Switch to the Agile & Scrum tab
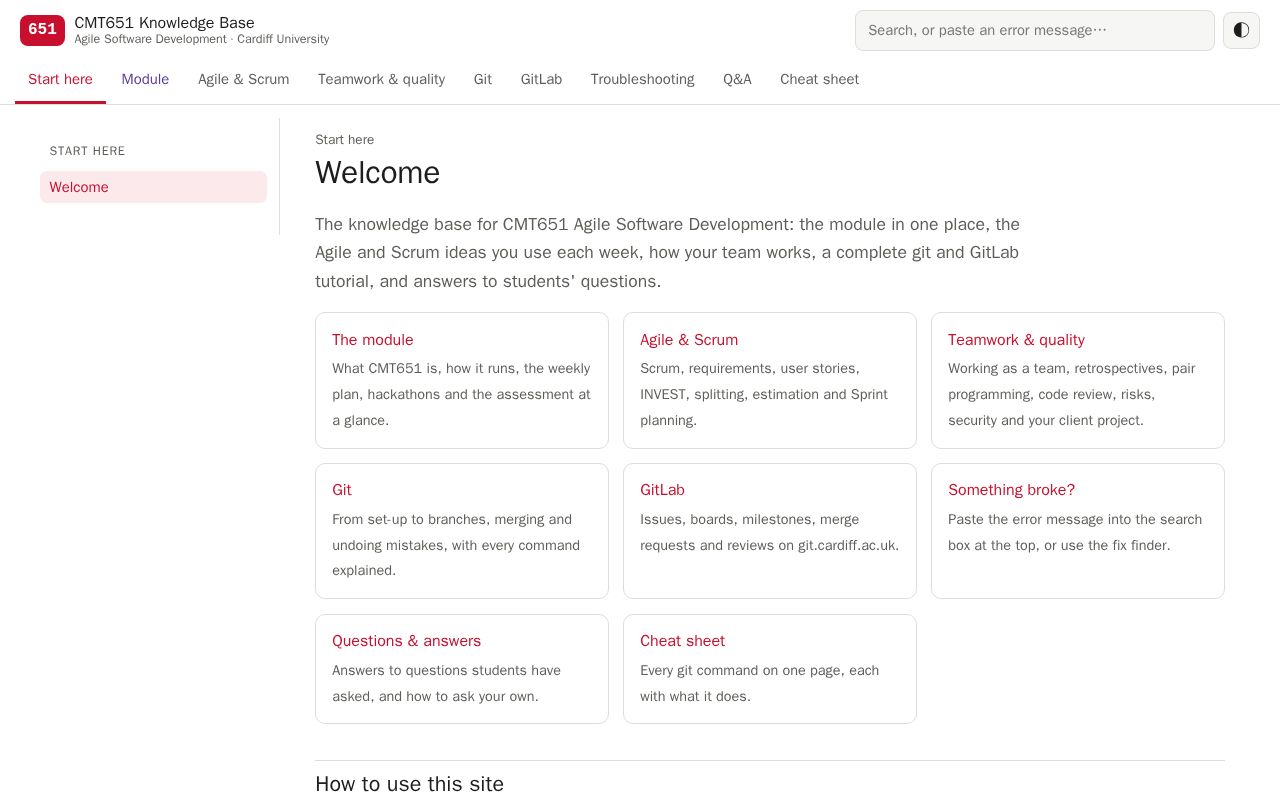 coord(243,79)
